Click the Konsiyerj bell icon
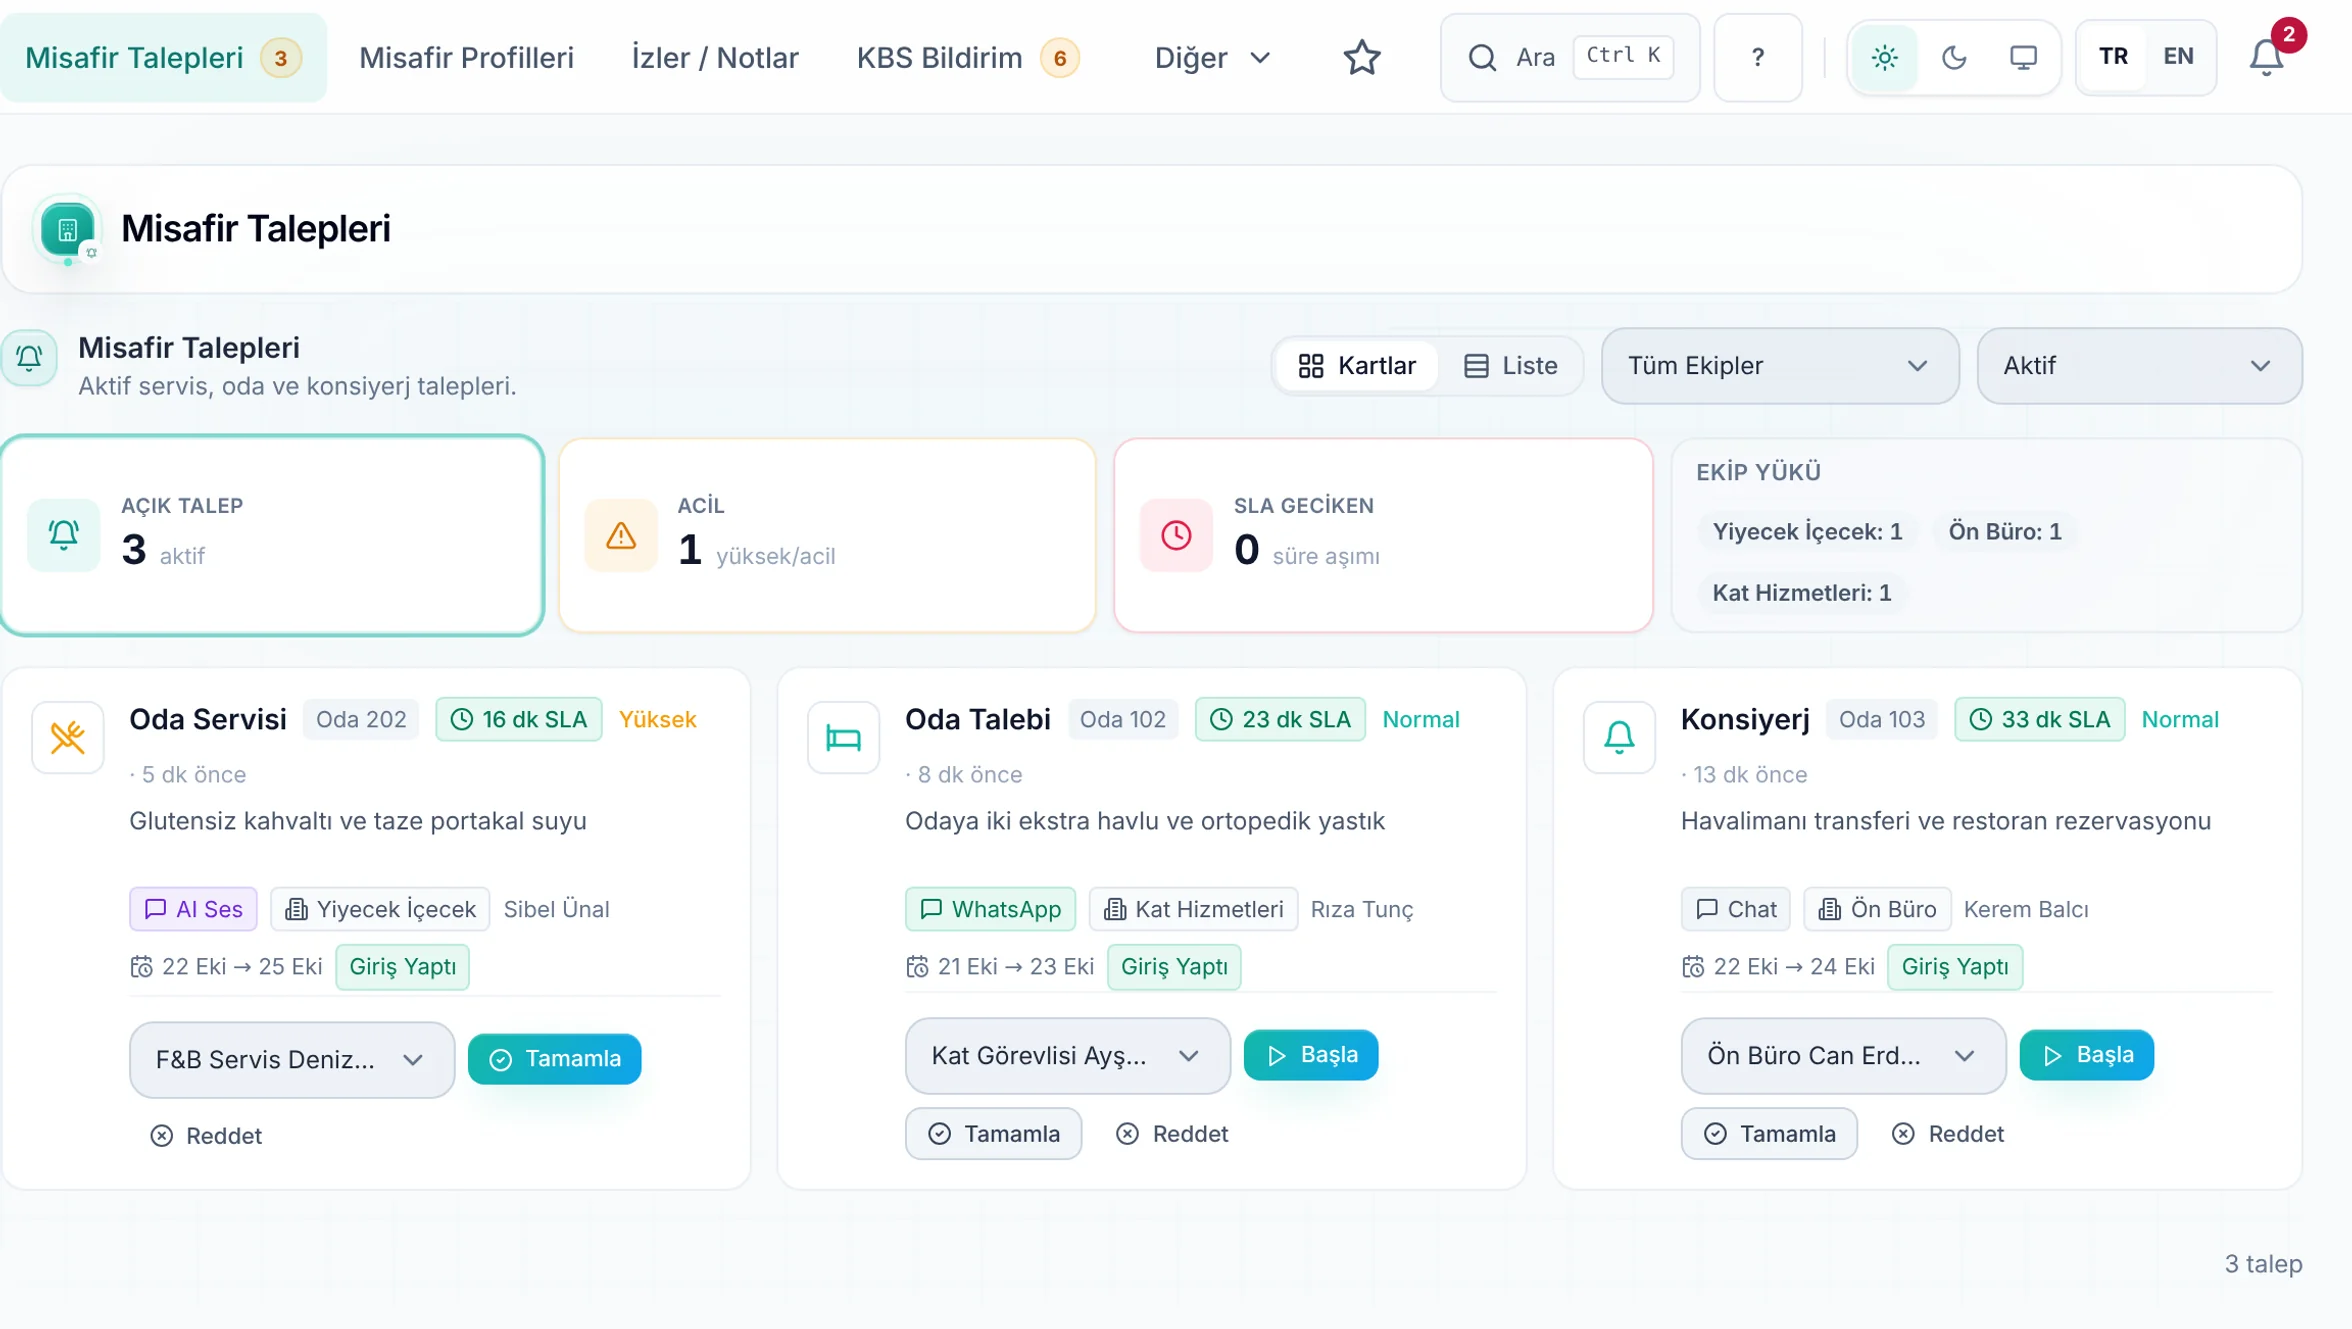 1619,738
